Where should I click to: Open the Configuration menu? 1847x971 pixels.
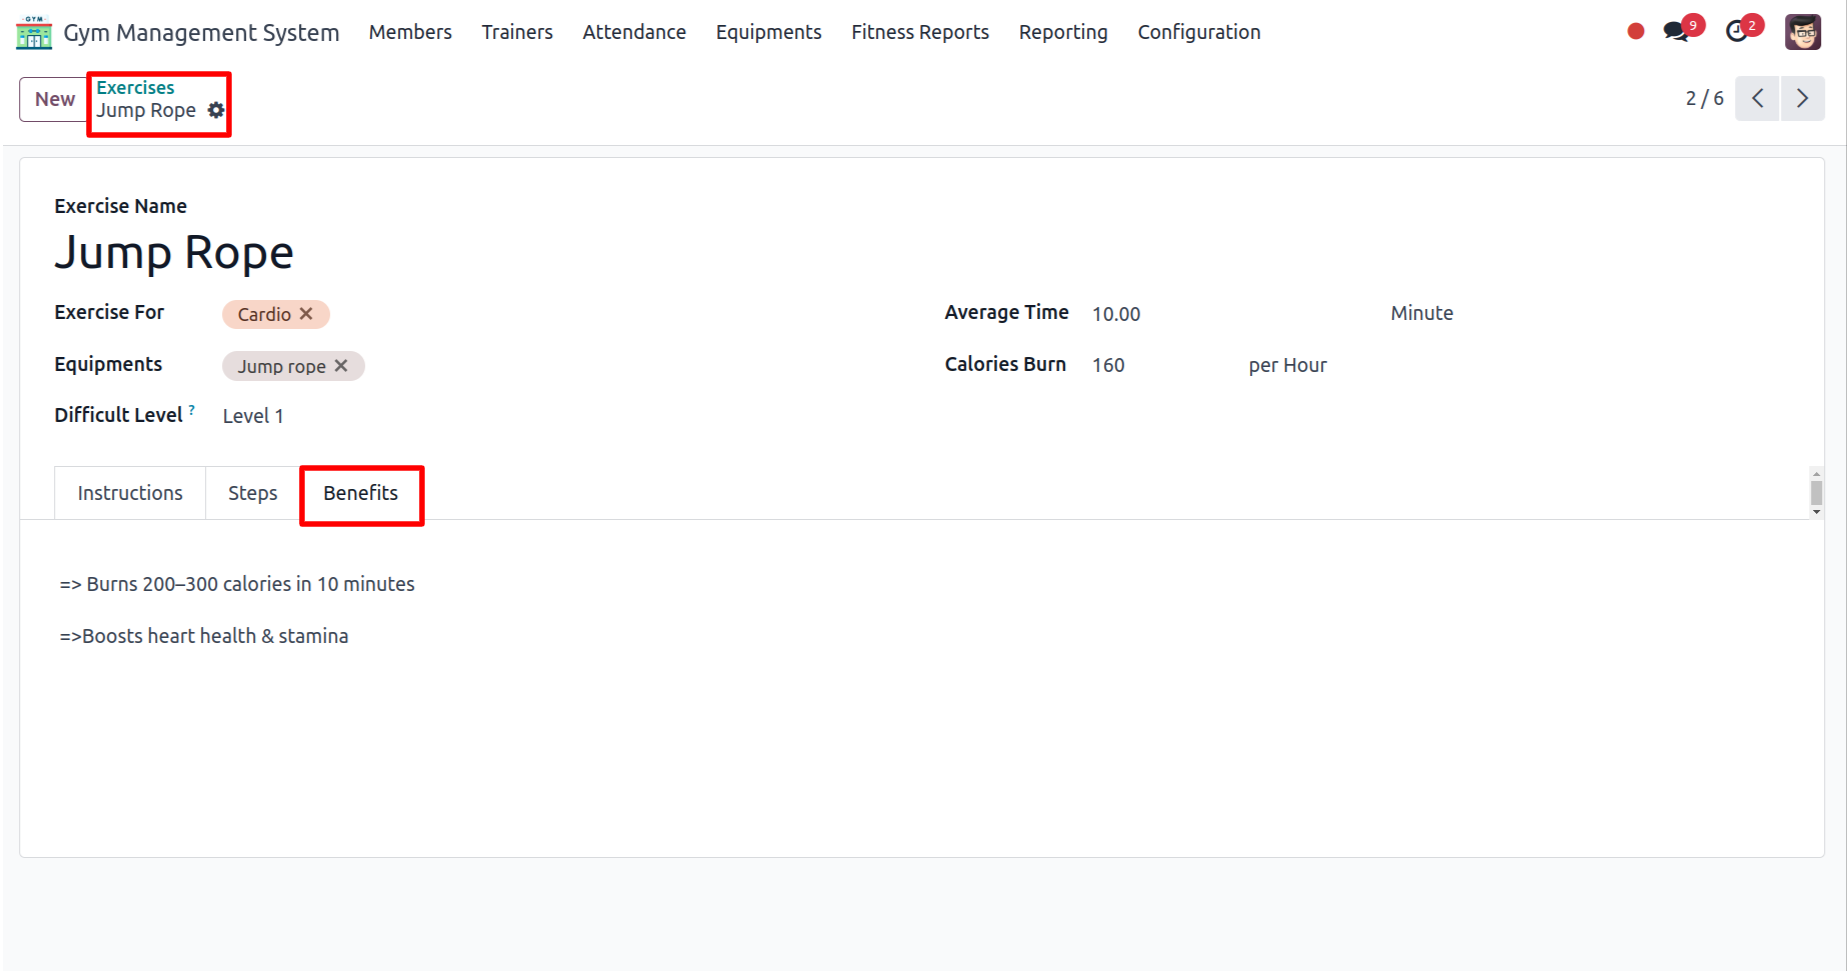(x=1199, y=32)
